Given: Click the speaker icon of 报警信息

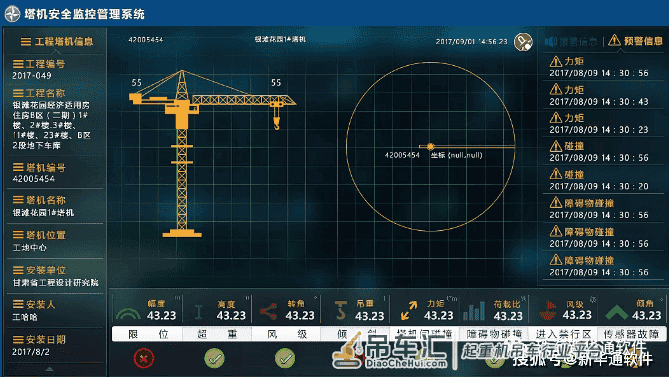Looking at the screenshot, I should (551, 41).
